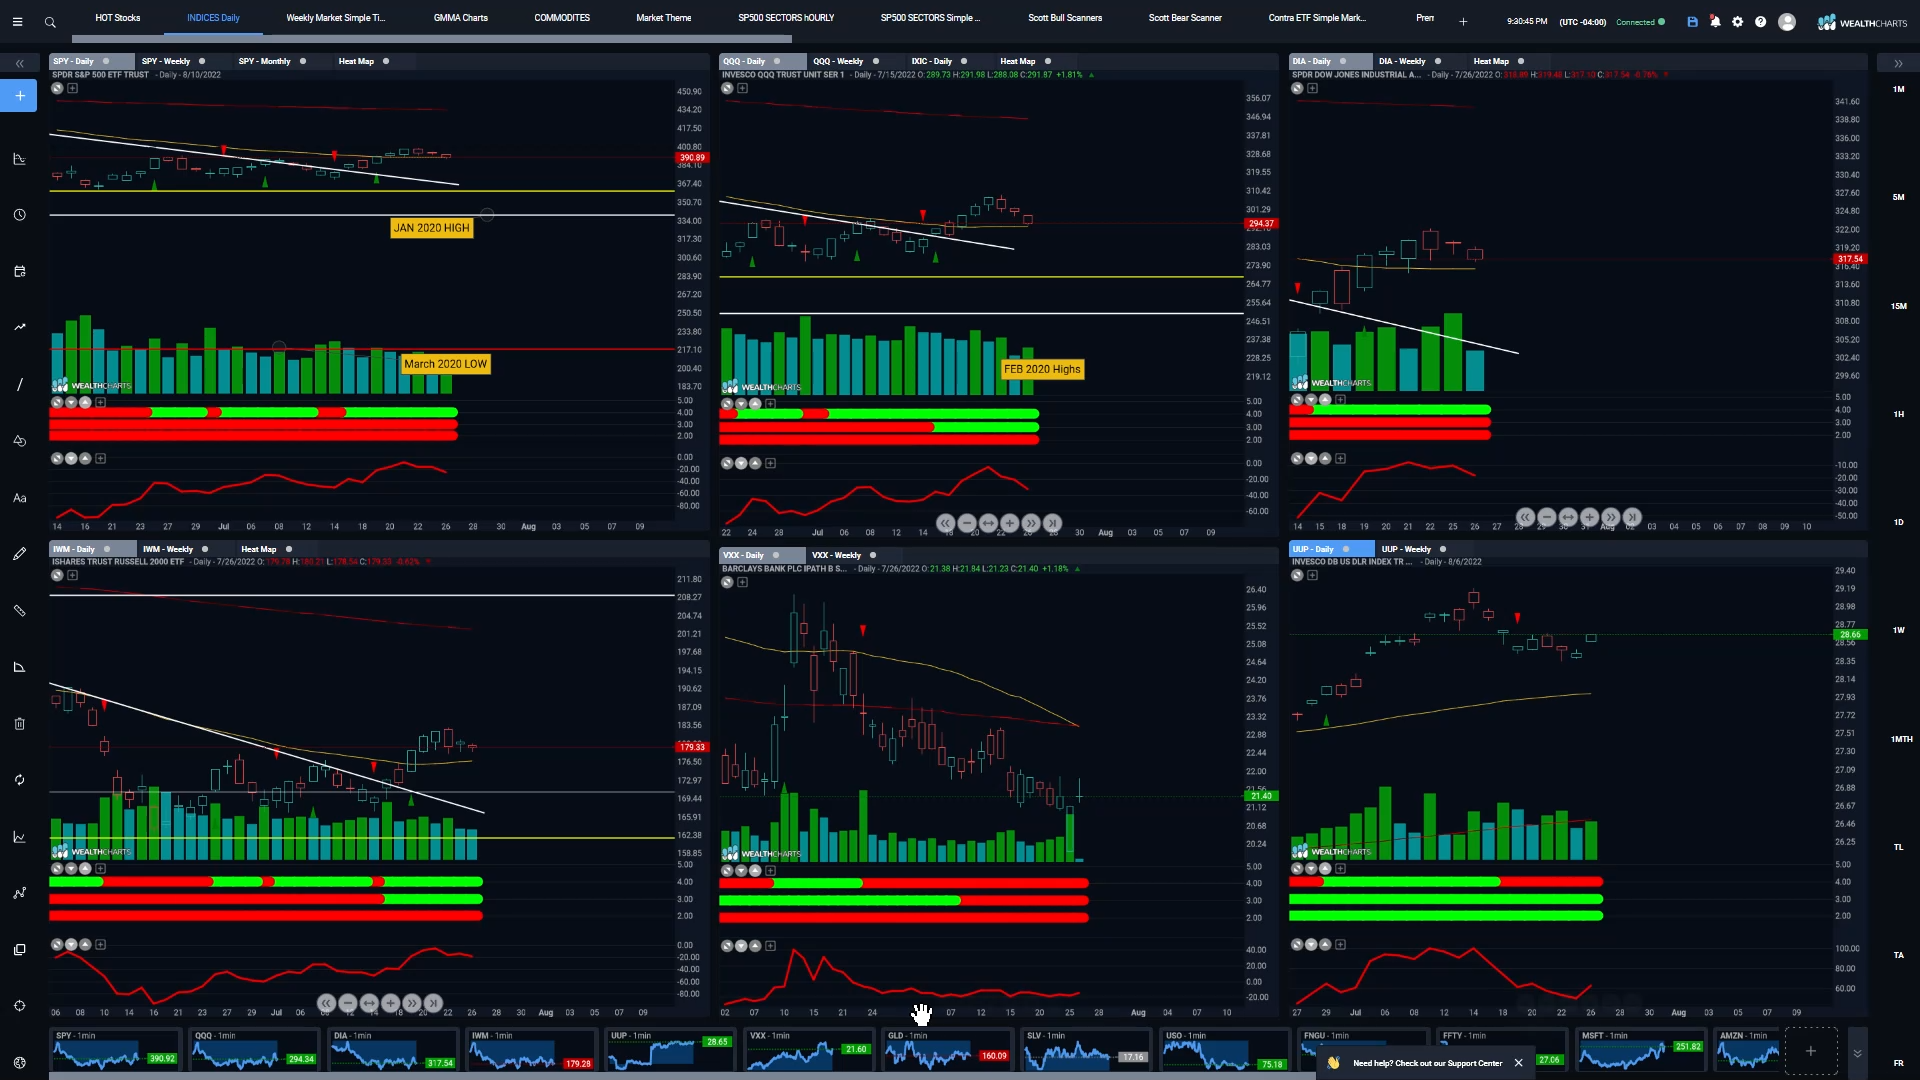
Task: Click the save layout disk icon
Action: pos(1692,21)
